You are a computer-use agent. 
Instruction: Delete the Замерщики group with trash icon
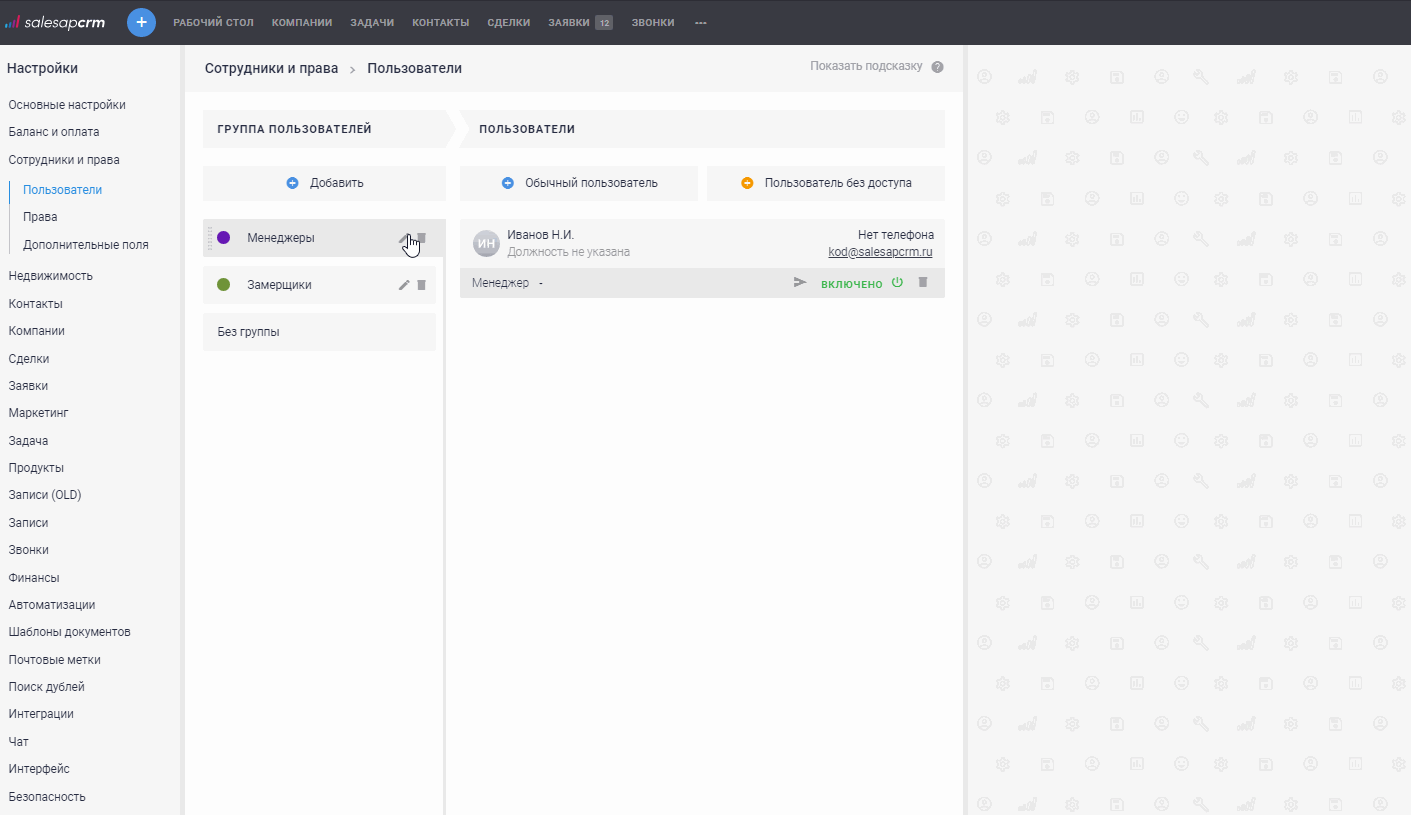coord(421,285)
